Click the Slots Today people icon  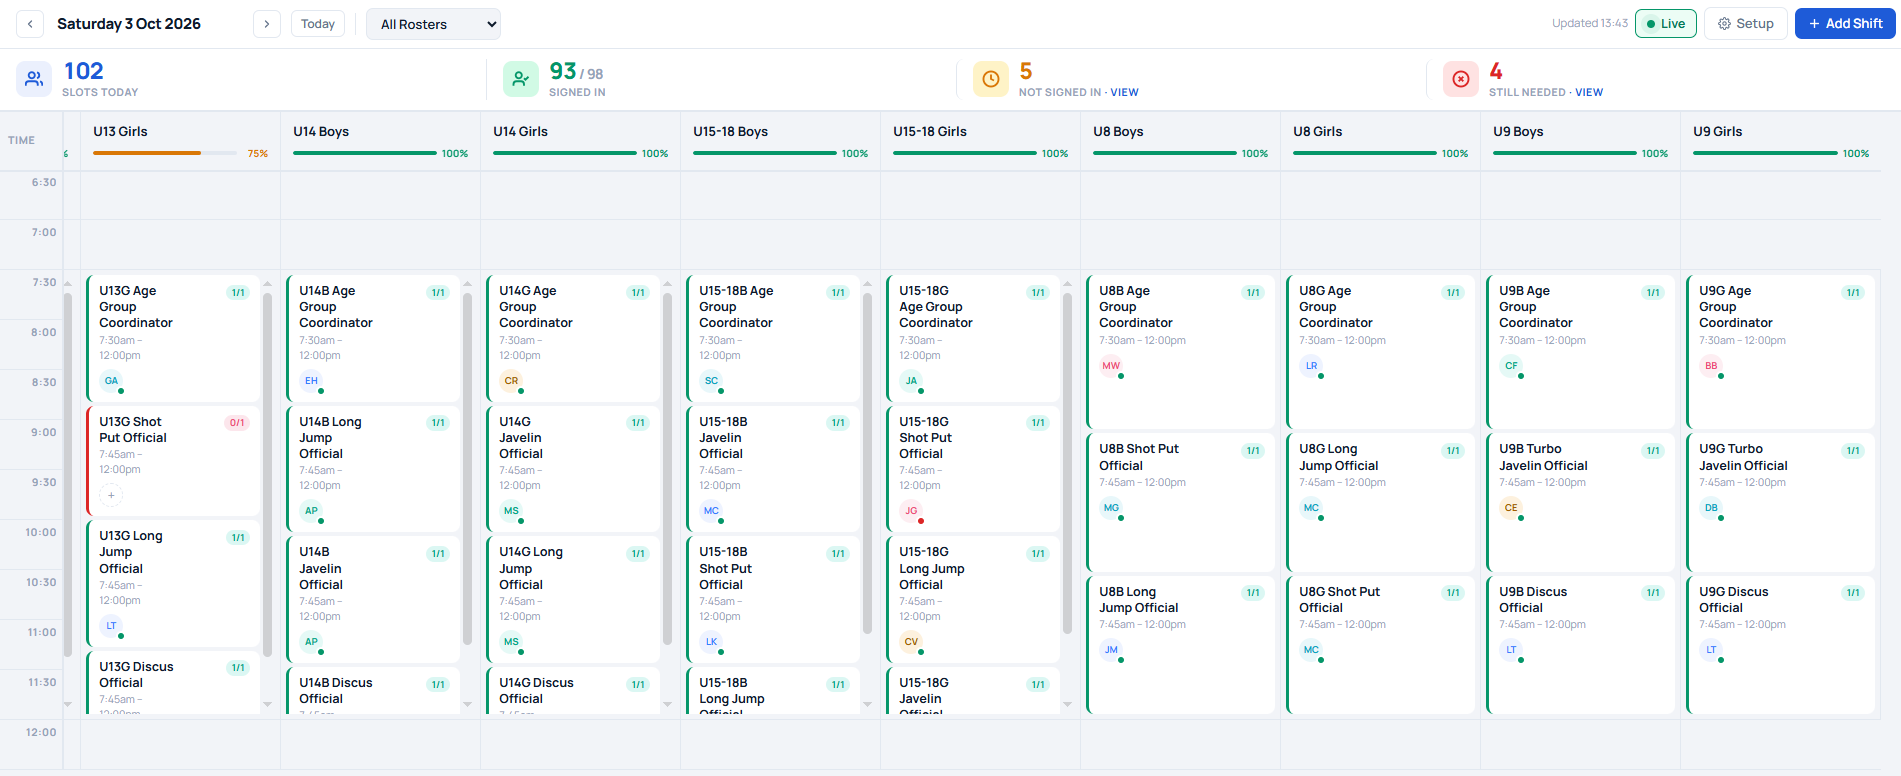[34, 79]
